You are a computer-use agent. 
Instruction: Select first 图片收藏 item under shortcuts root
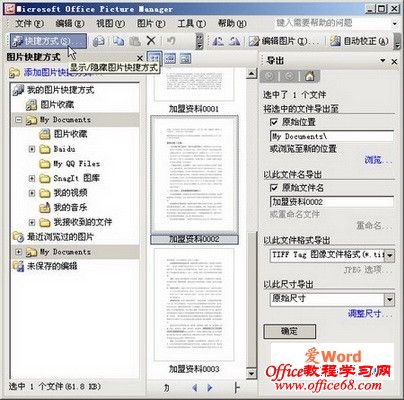coord(50,105)
